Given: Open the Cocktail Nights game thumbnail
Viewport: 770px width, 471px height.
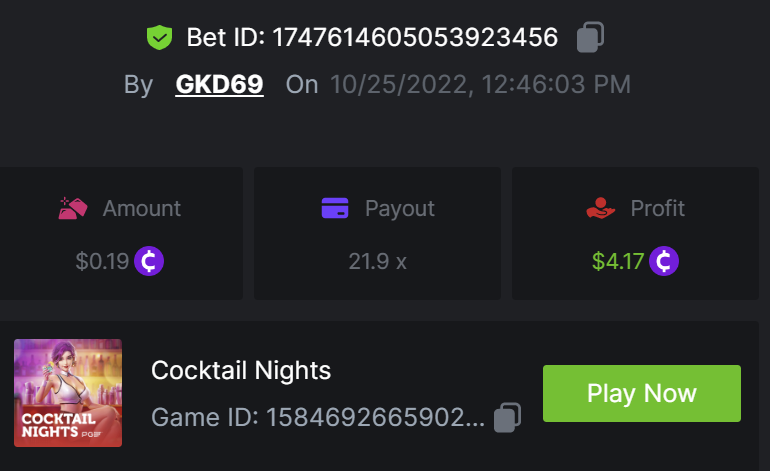Looking at the screenshot, I should pyautogui.click(x=68, y=393).
